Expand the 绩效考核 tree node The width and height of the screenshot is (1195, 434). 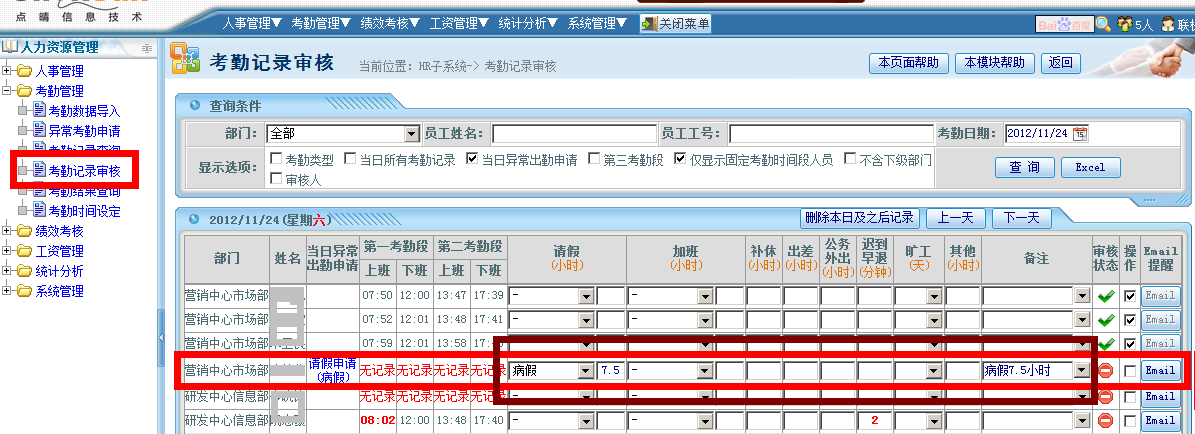[8, 231]
